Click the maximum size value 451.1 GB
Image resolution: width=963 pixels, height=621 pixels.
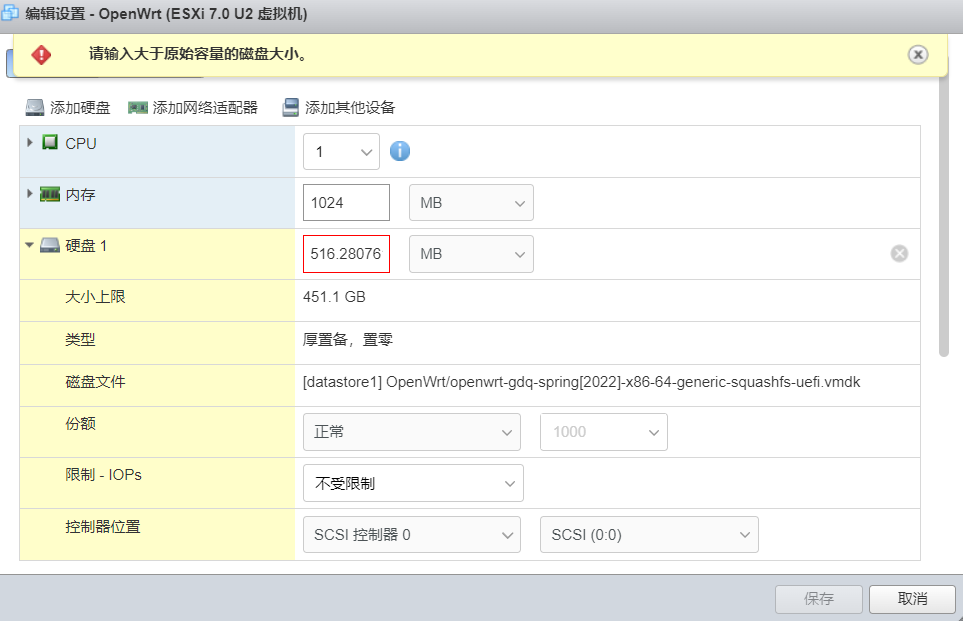coord(334,297)
